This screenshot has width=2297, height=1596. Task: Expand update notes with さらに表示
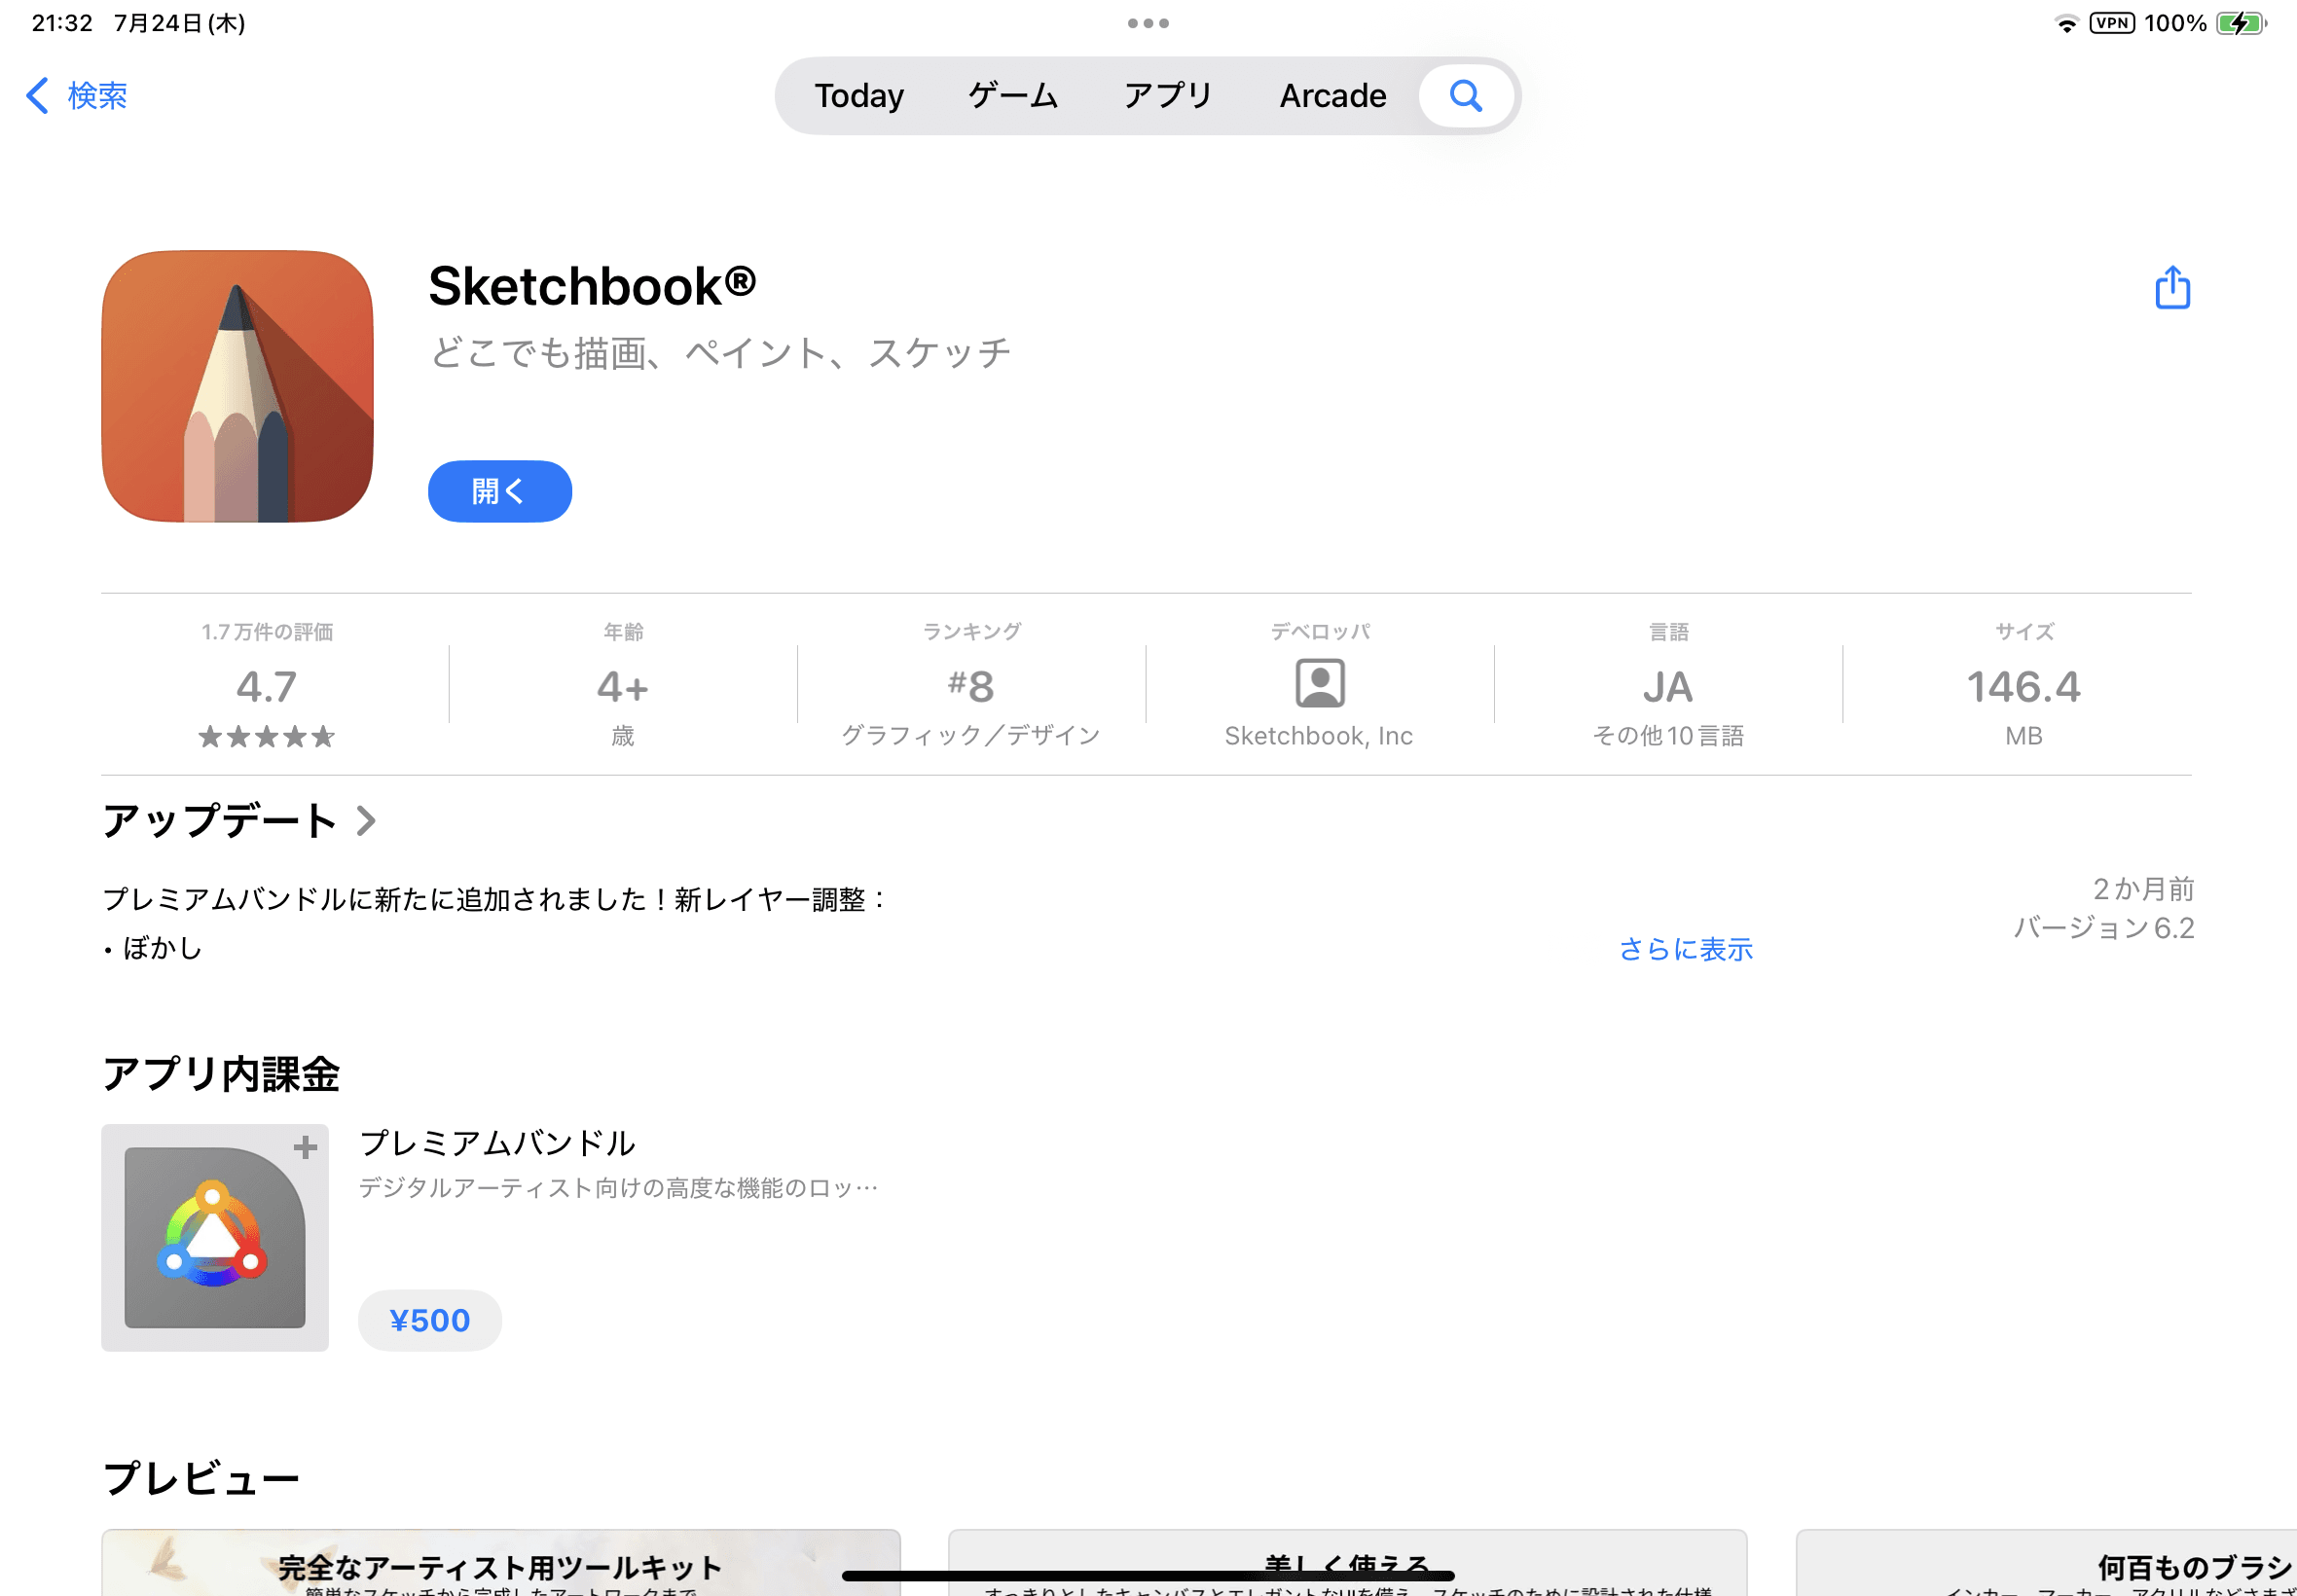pos(1685,948)
